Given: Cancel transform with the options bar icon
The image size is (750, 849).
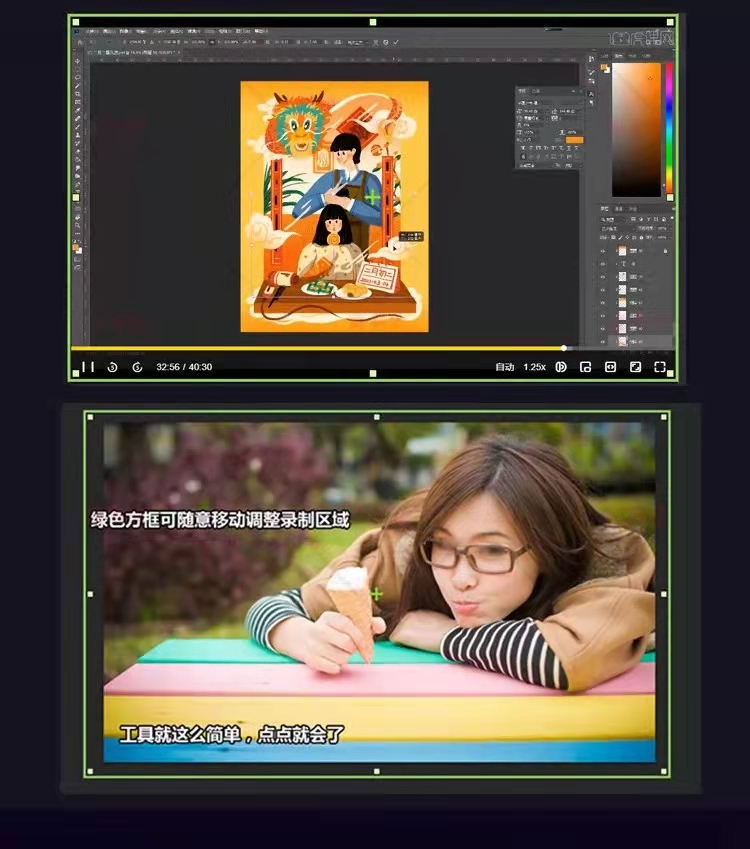Looking at the screenshot, I should pos(386,42).
